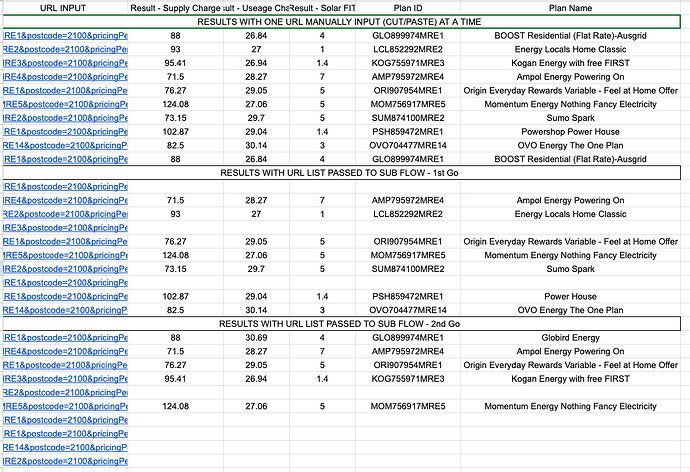This screenshot has height=472, width=690.
Task: Open URL link in manual-section Energy Locals row
Action: click(65, 49)
